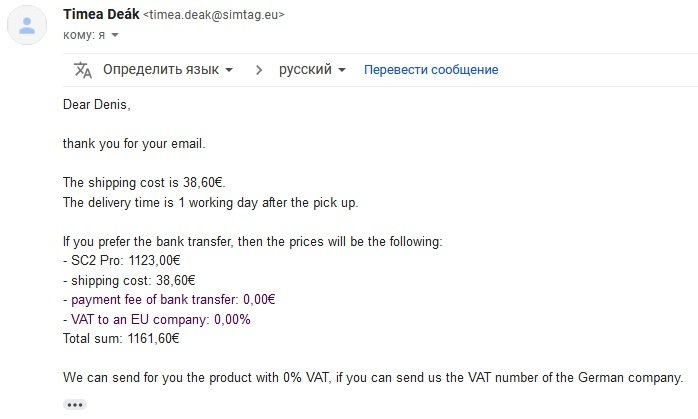Click the delivery time sentence
698x419 pixels.
(x=210, y=202)
